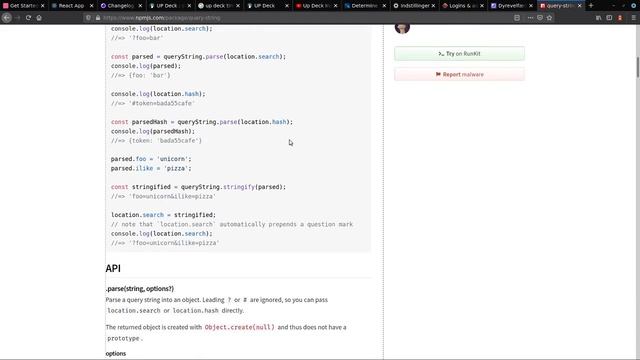Close the Dyrevelfær tab

tap(531, 6)
